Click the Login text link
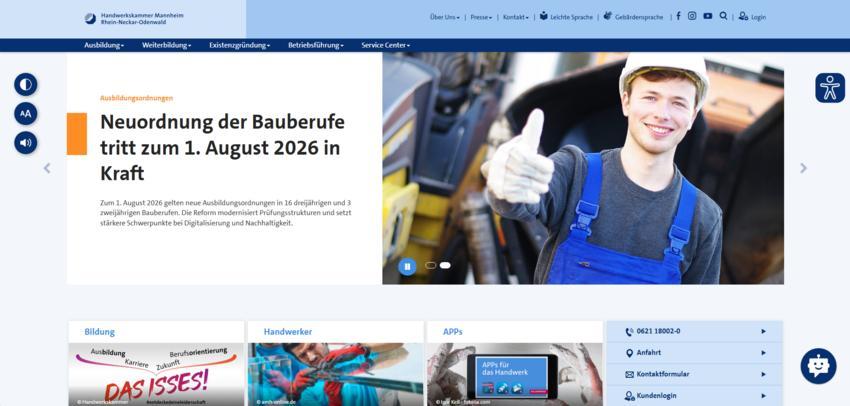The image size is (850, 406). (x=758, y=17)
